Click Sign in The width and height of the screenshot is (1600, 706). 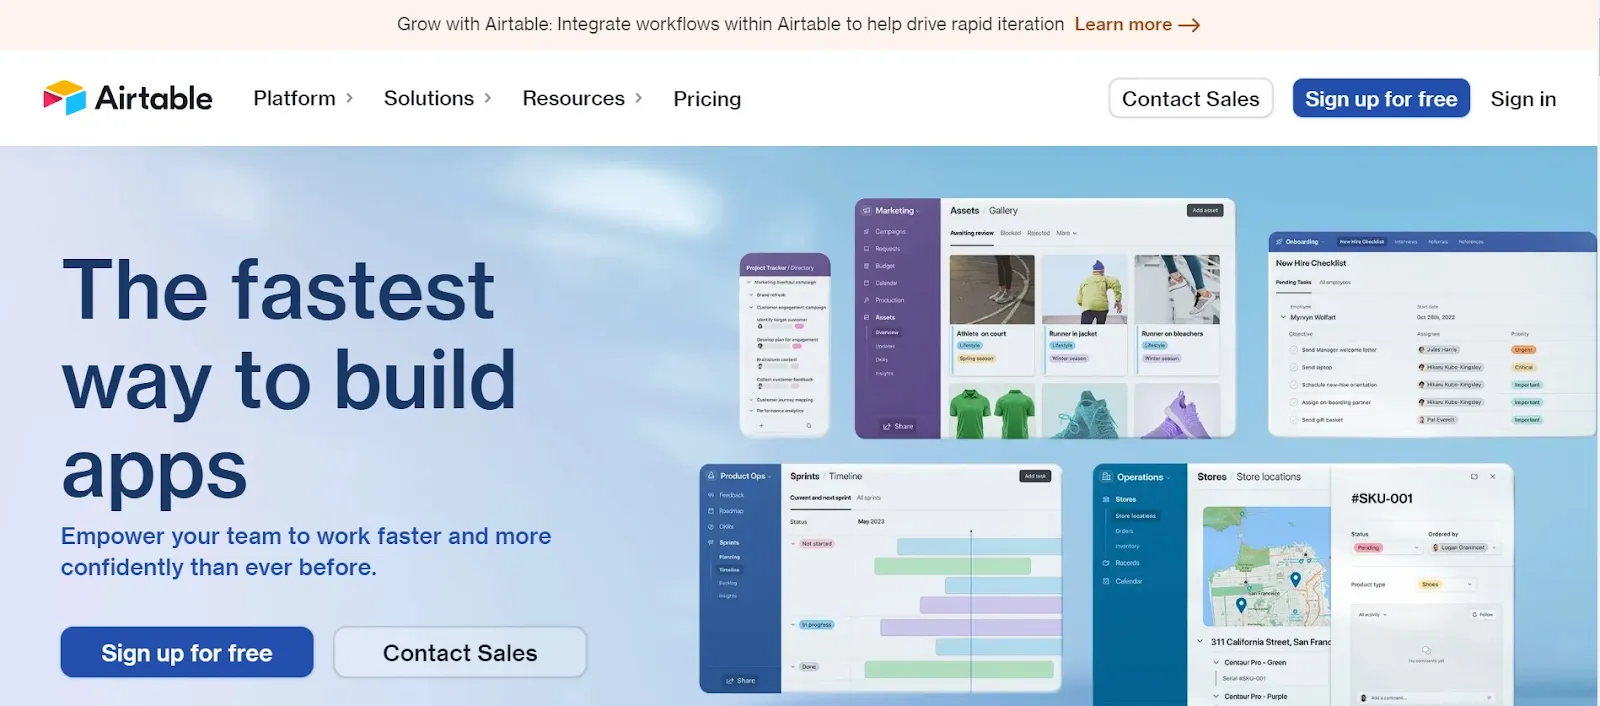(1523, 98)
